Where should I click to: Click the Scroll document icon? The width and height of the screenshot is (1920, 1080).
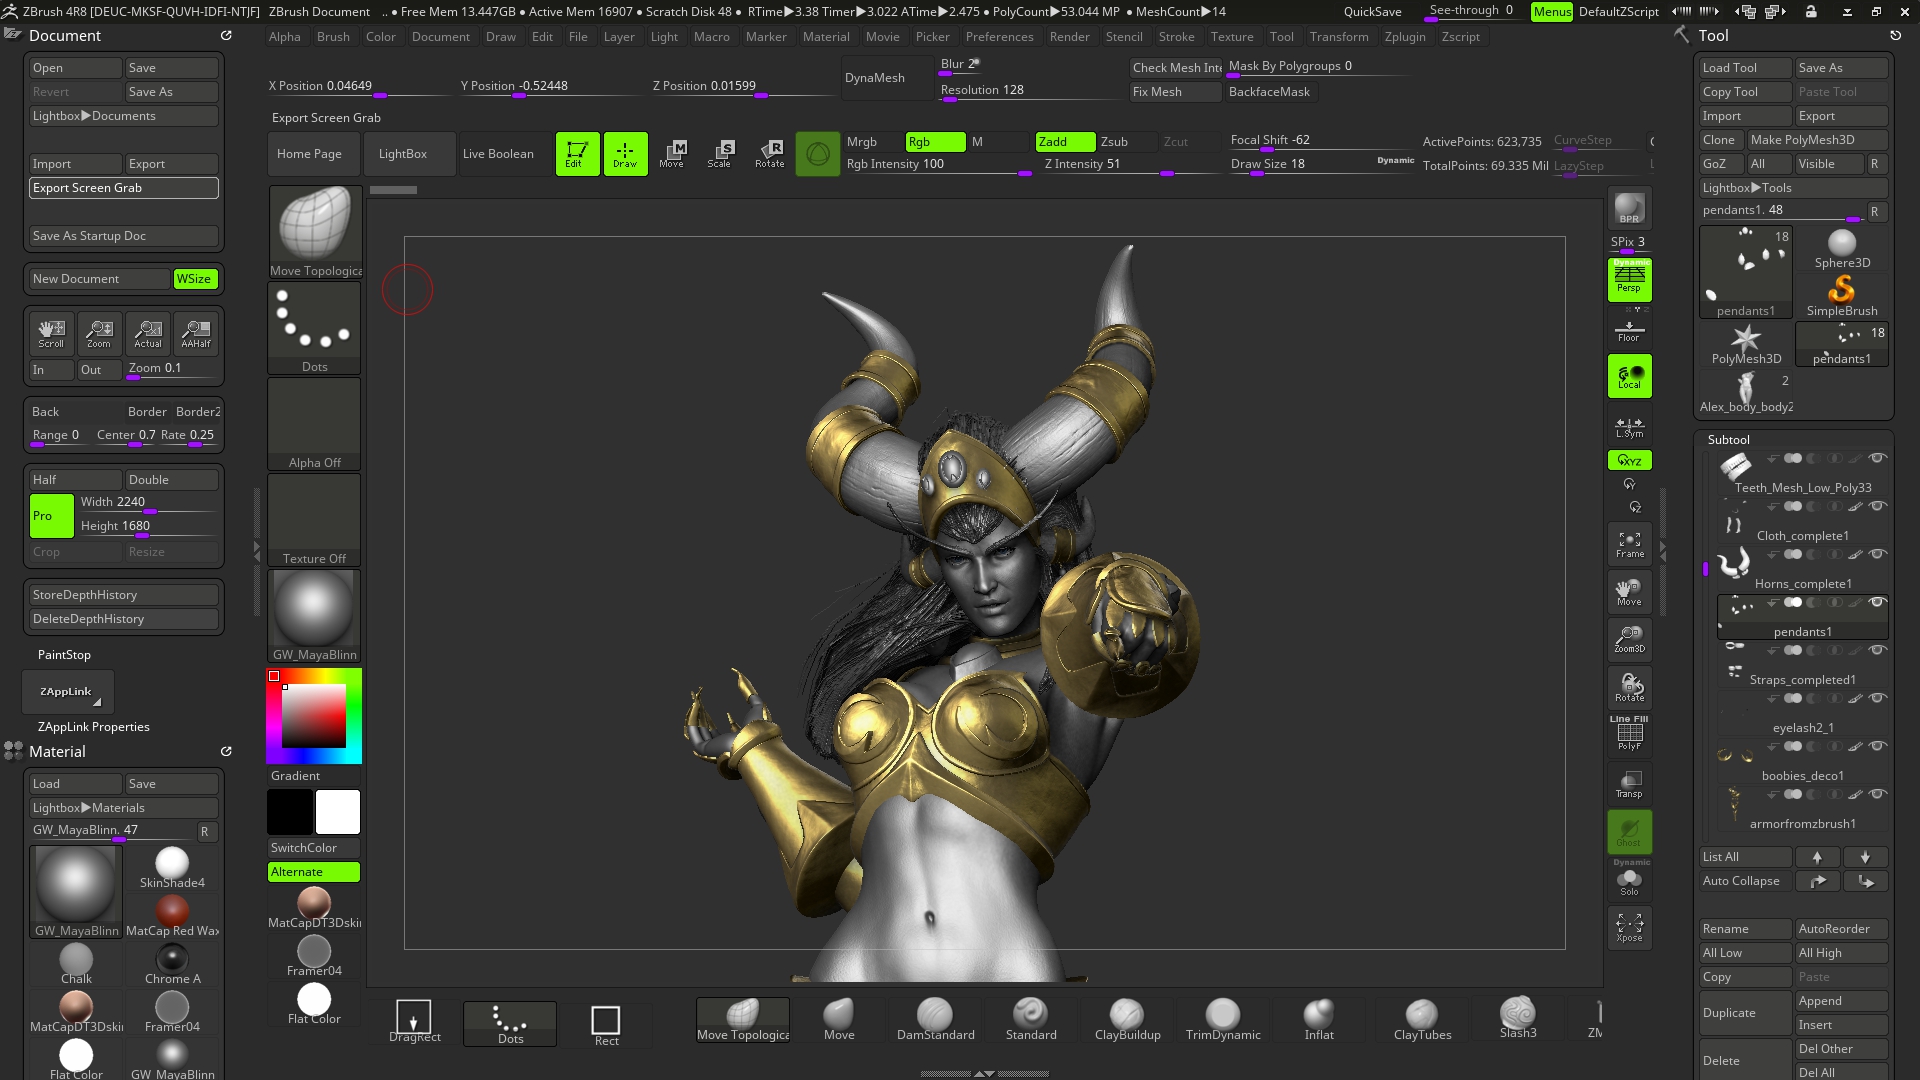click(x=51, y=334)
